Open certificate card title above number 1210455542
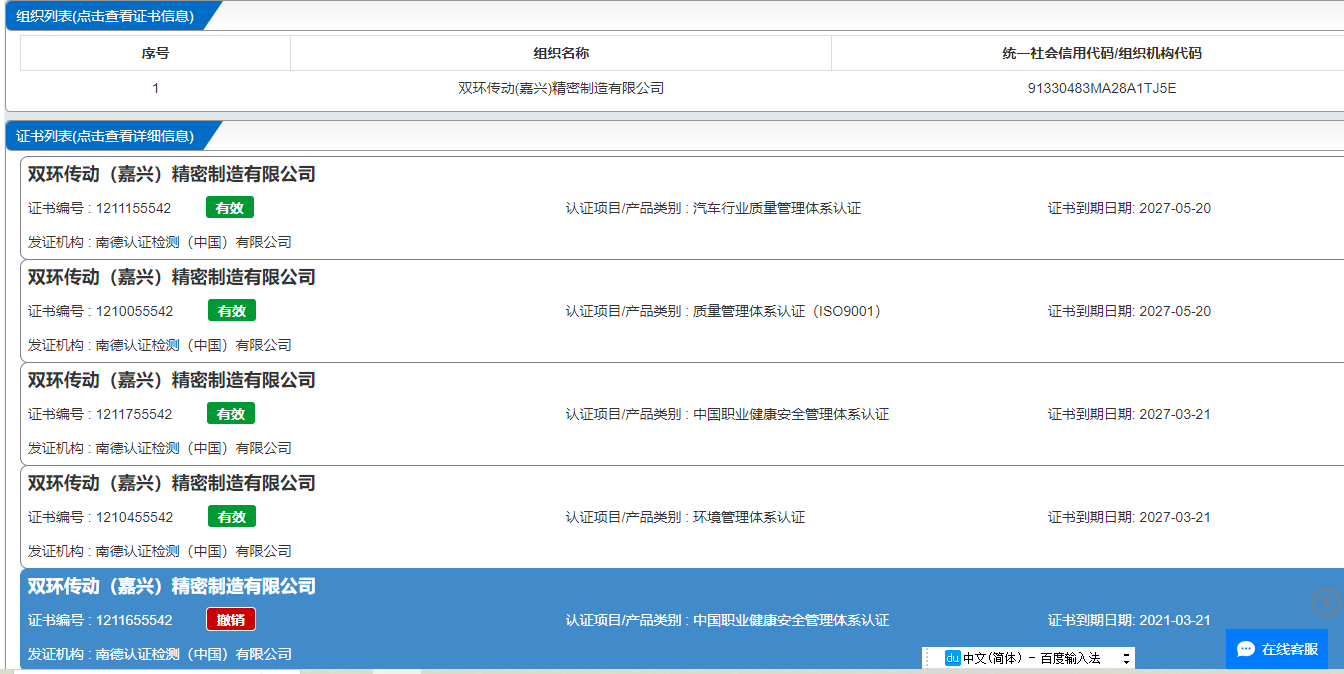Screen dimensions: 1344x674 [171, 483]
